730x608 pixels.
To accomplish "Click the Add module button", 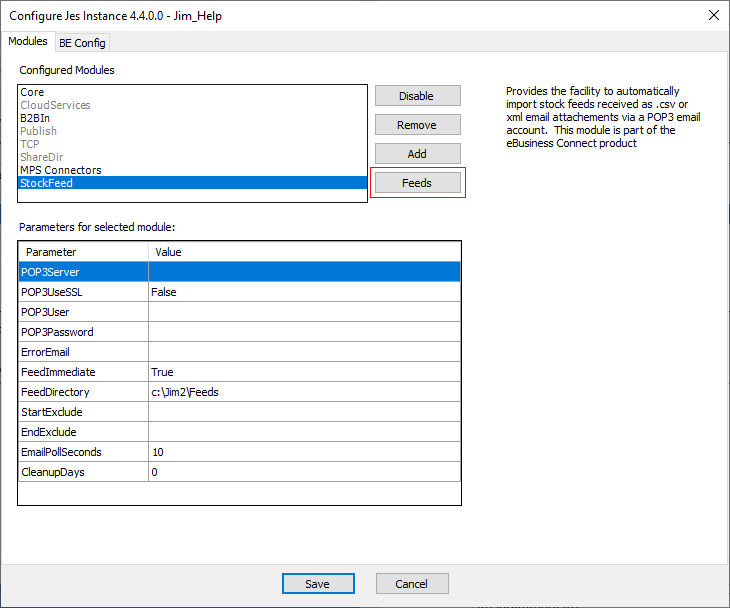I will pyautogui.click(x=416, y=154).
